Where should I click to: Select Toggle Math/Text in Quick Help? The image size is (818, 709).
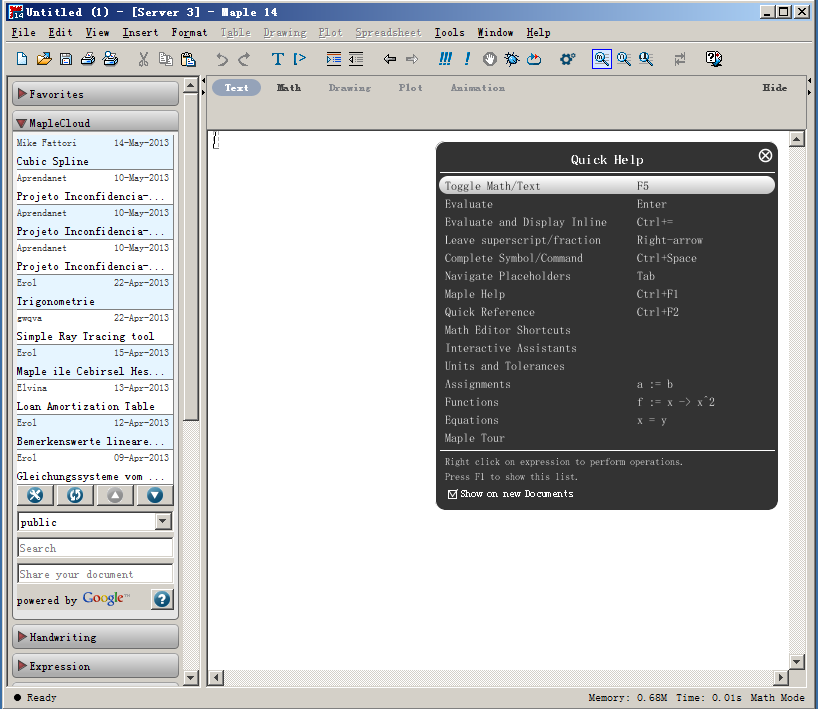pos(607,186)
